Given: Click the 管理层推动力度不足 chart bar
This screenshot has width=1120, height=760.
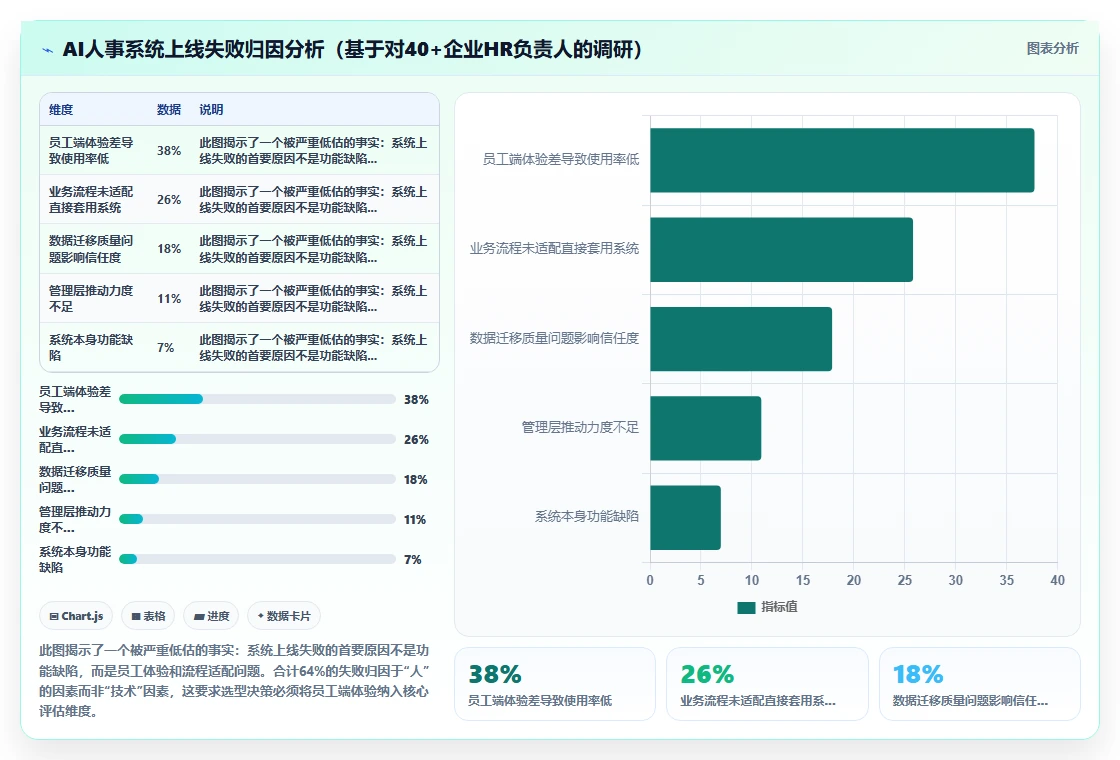Looking at the screenshot, I should pos(706,428).
